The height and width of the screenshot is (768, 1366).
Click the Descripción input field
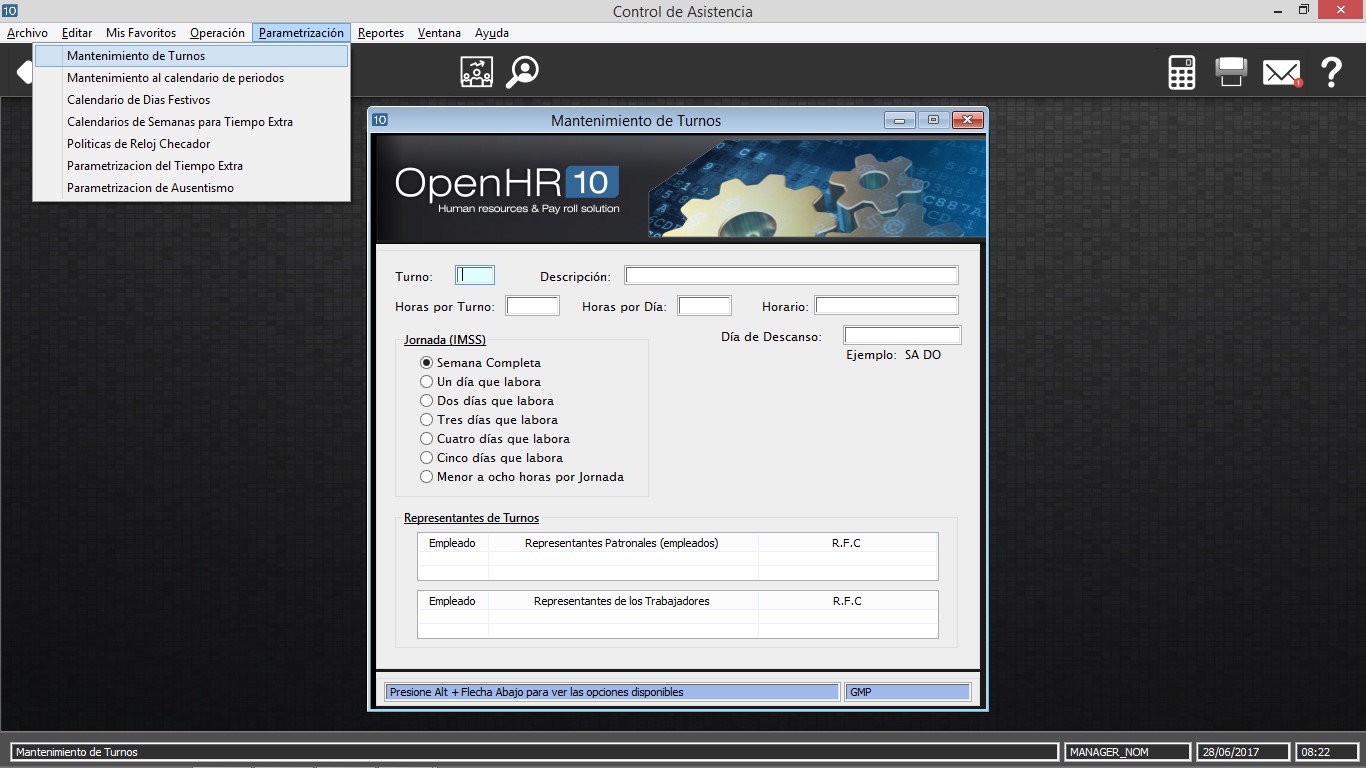click(x=790, y=274)
